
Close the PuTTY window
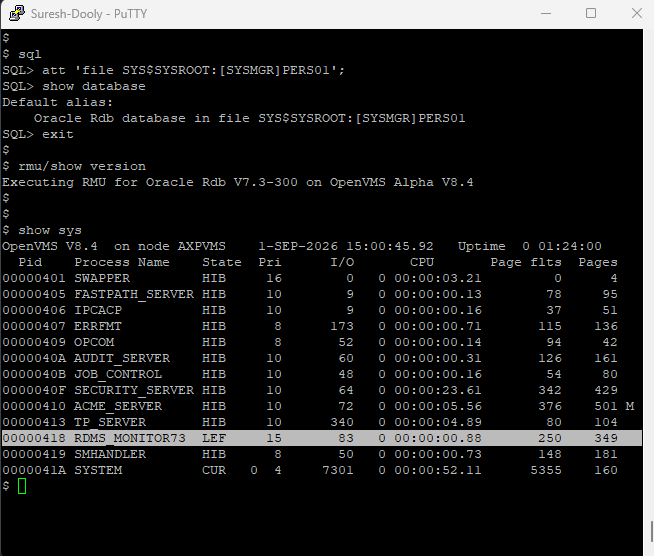pos(636,13)
